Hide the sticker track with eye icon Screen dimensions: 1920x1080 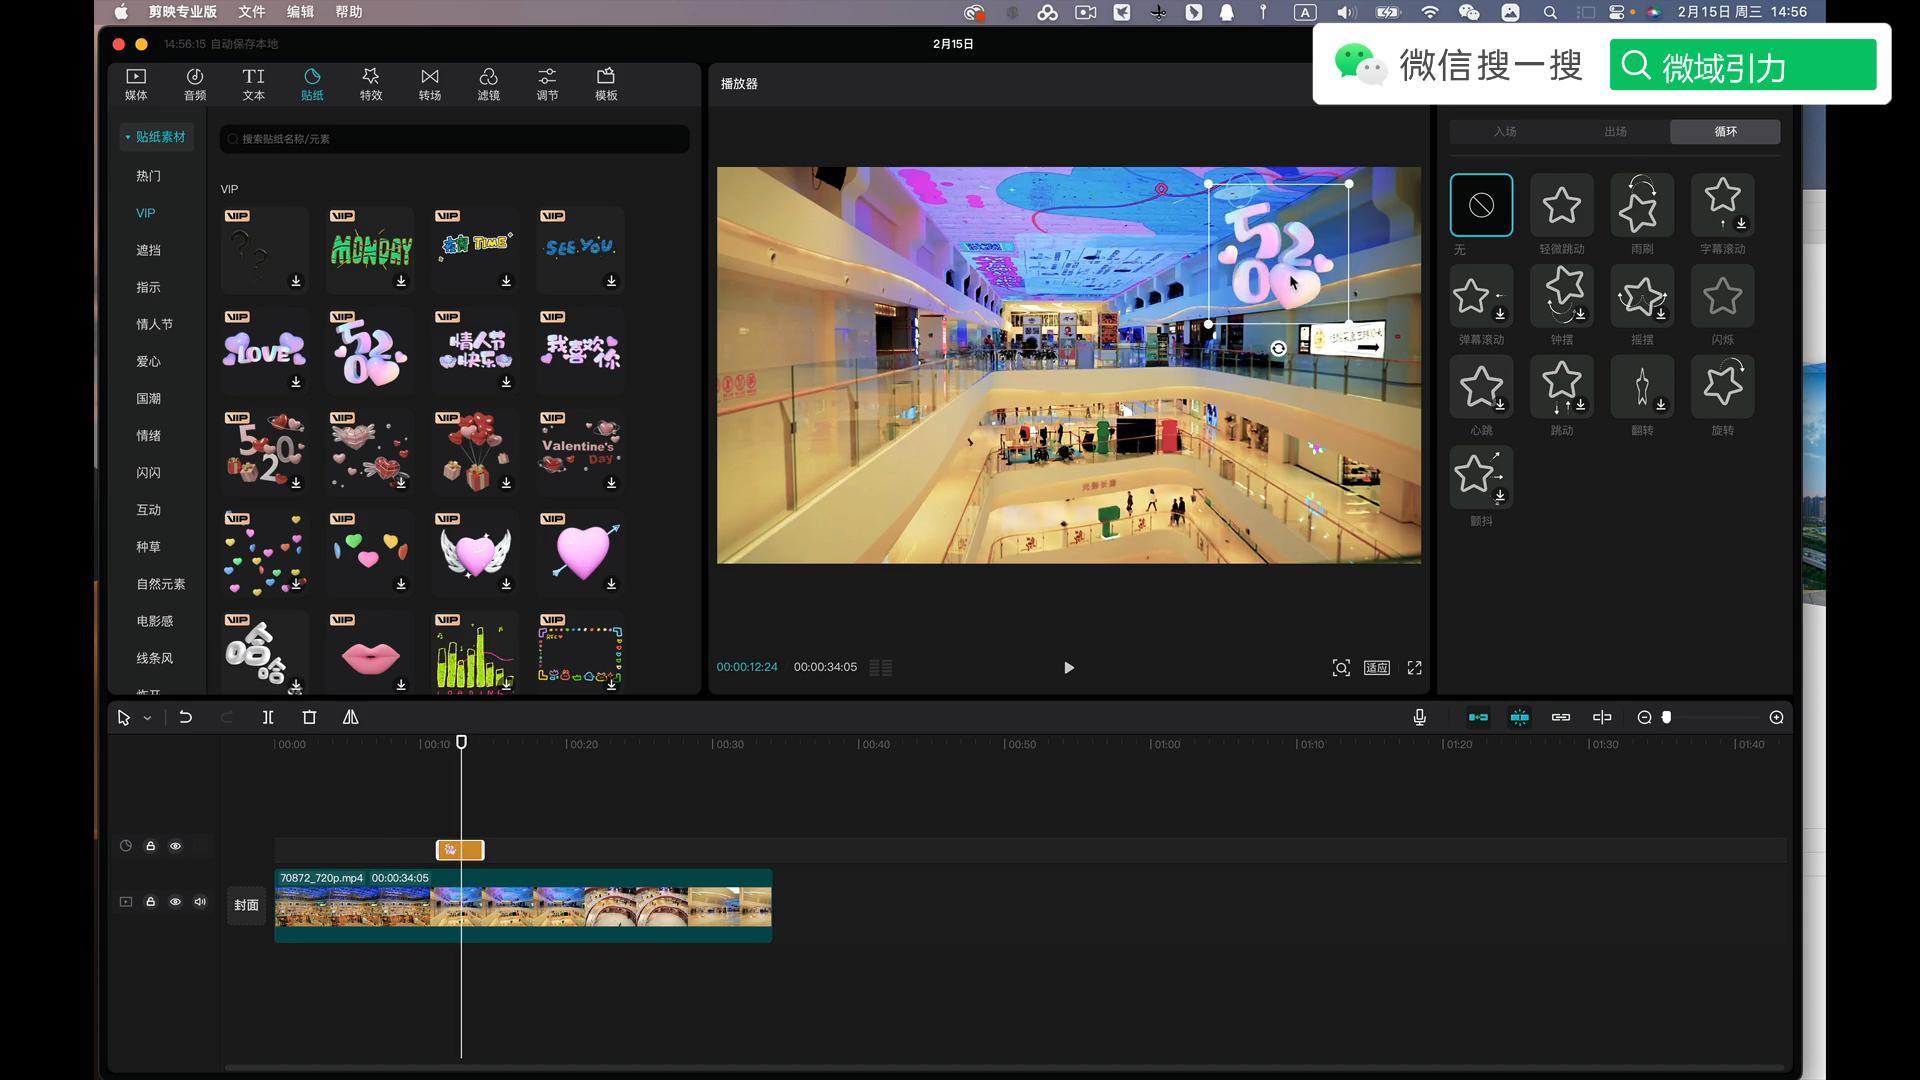click(175, 846)
